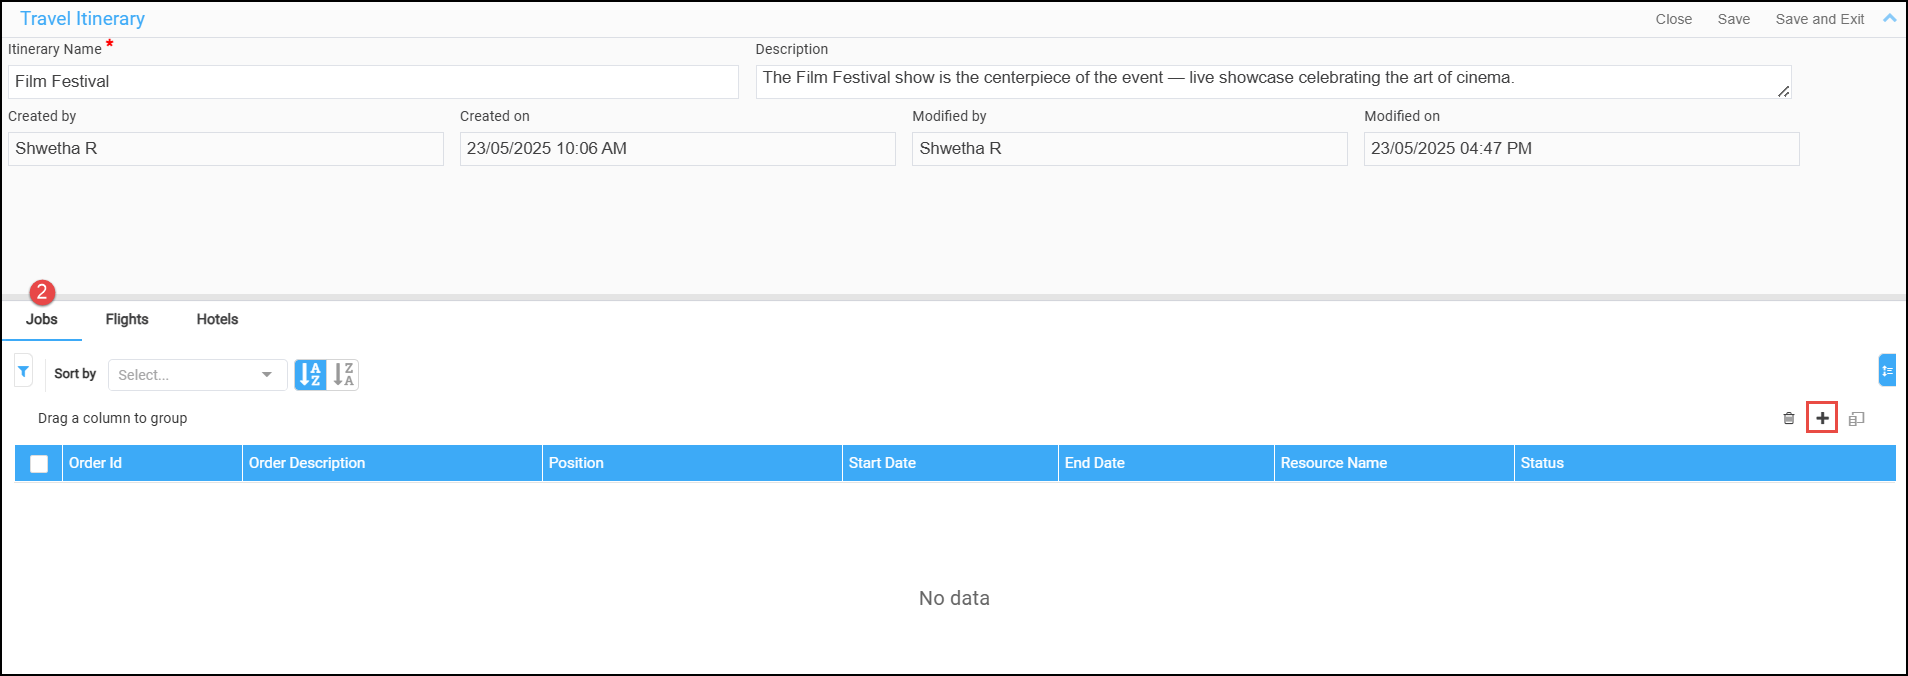This screenshot has height=676, width=1908.
Task: Select the Jobs tab
Action: [42, 319]
